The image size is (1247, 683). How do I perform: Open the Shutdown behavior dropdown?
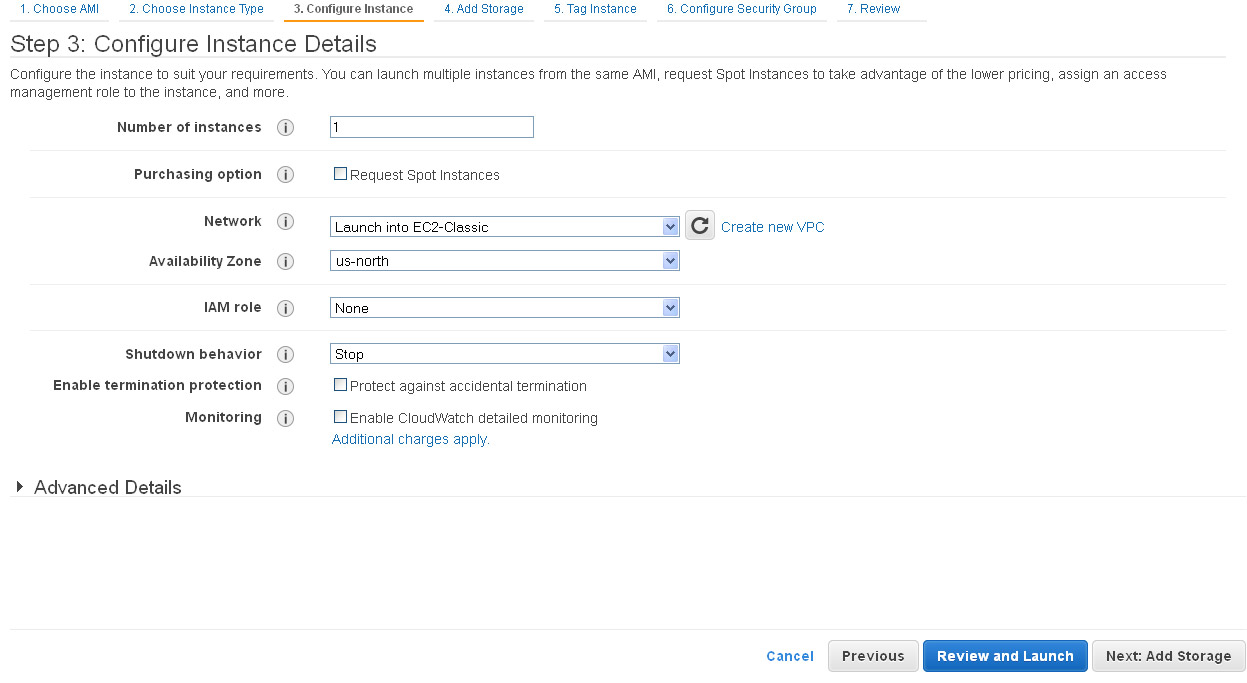(505, 354)
